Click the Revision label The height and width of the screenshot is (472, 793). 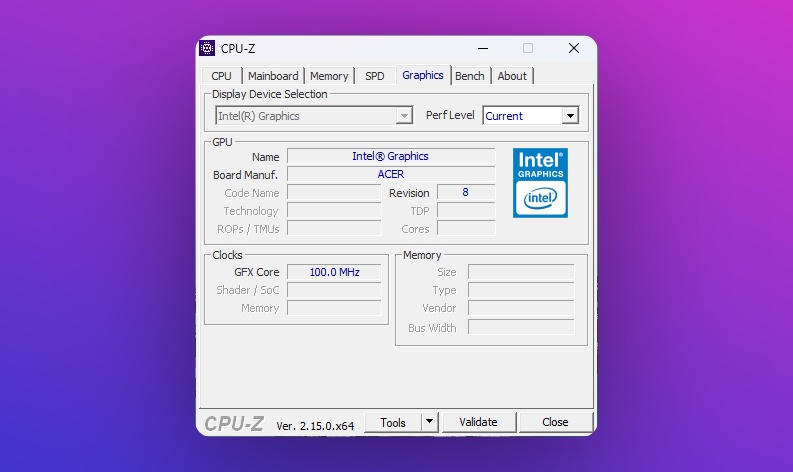click(409, 193)
